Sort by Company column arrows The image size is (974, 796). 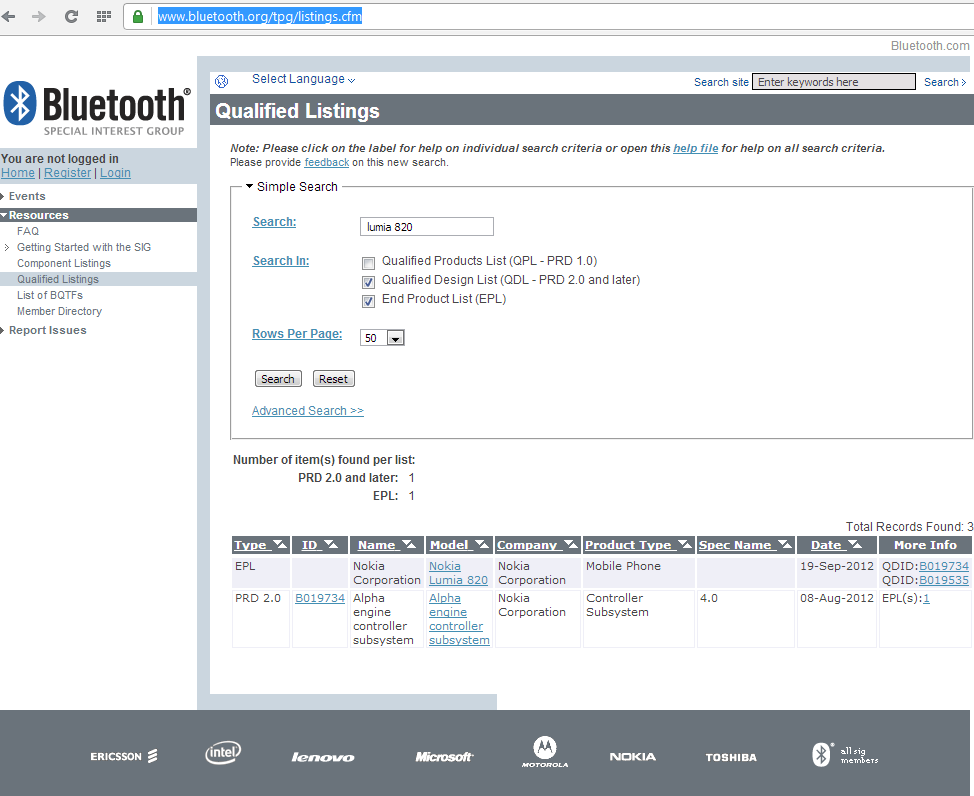571,545
